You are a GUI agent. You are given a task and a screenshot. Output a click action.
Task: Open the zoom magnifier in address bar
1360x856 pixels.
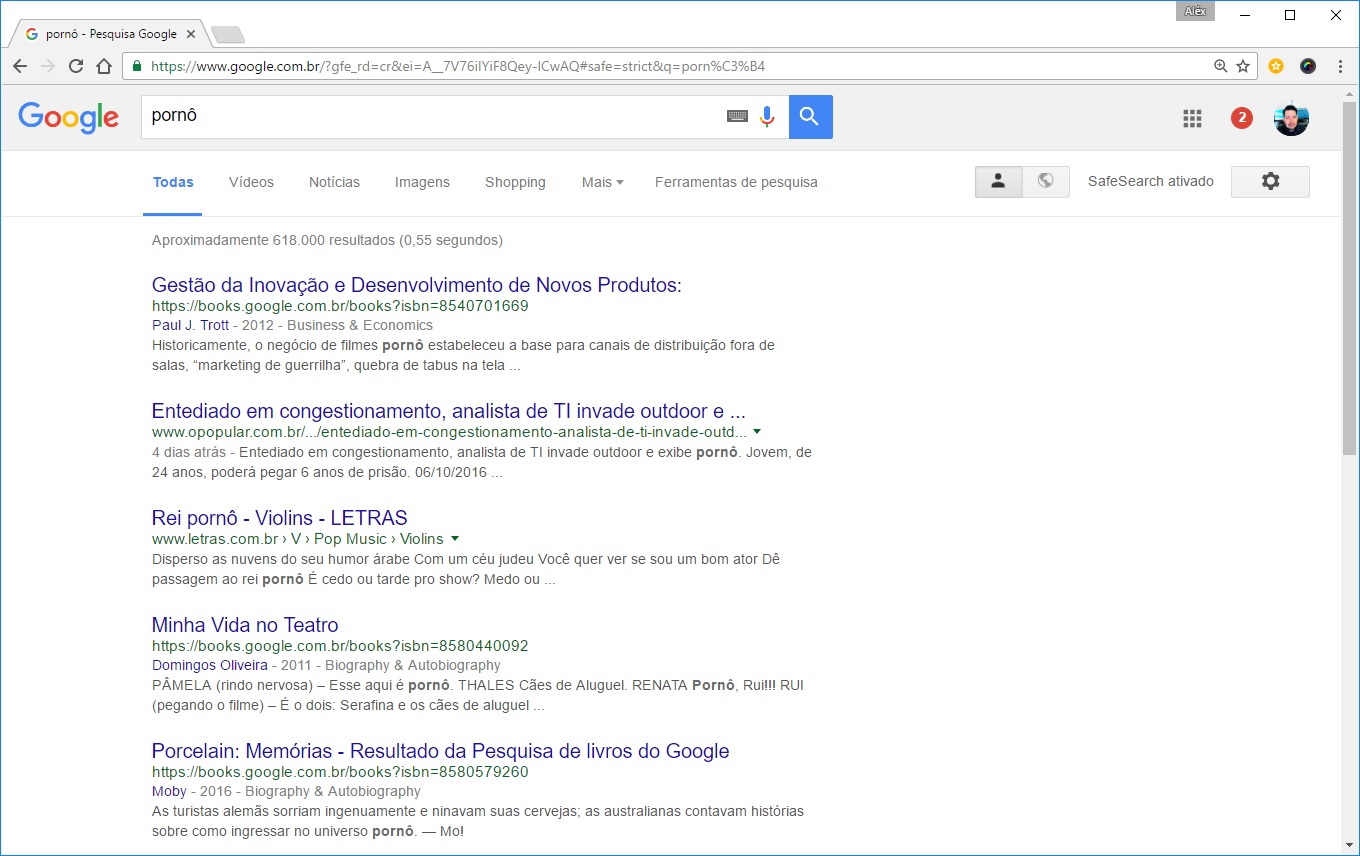(1220, 66)
